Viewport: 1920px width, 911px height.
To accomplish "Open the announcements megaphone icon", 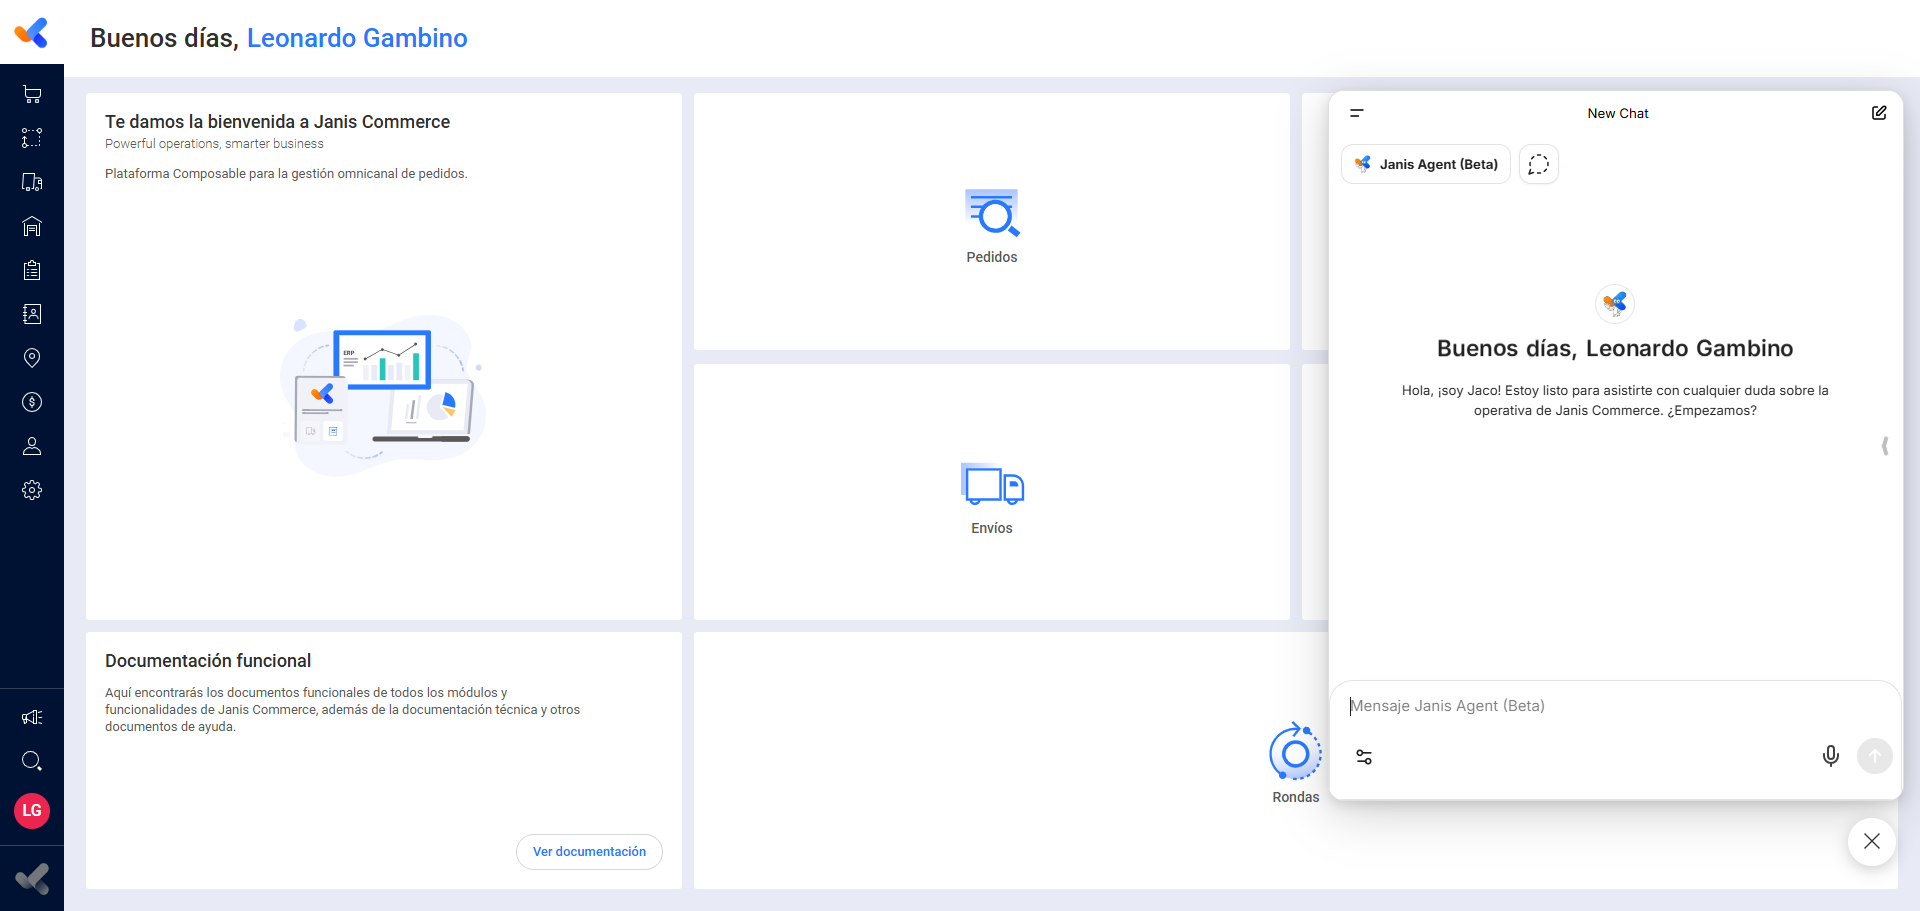I will point(32,717).
